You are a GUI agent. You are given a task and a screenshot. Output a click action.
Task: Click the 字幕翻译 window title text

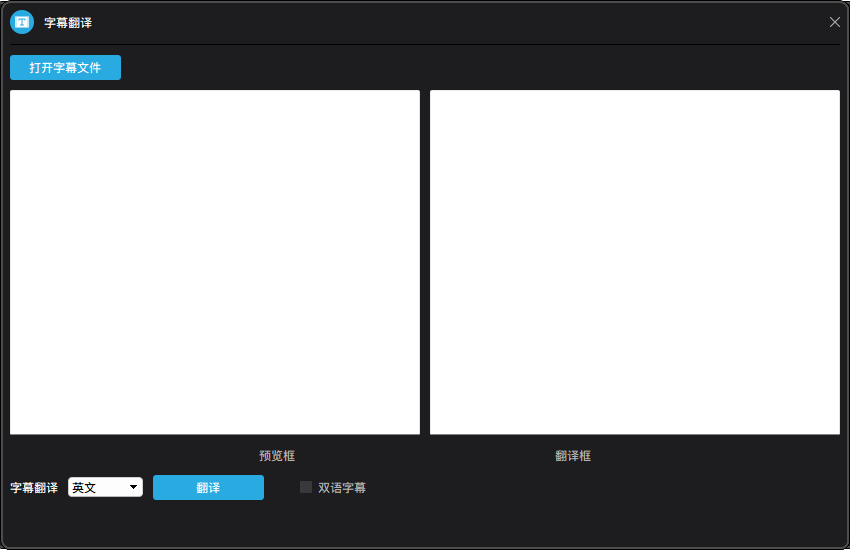(68, 22)
